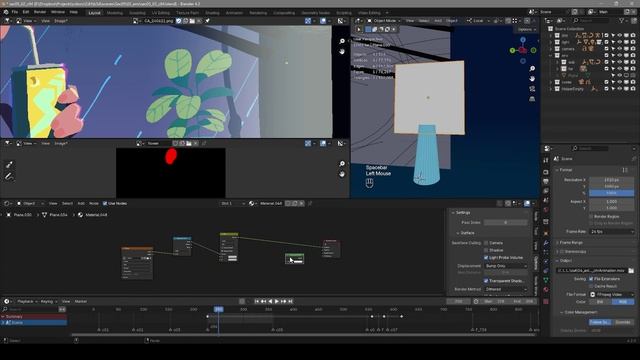The width and height of the screenshot is (640, 360).
Task: Open the timeline Playback popover
Action: tap(27, 301)
